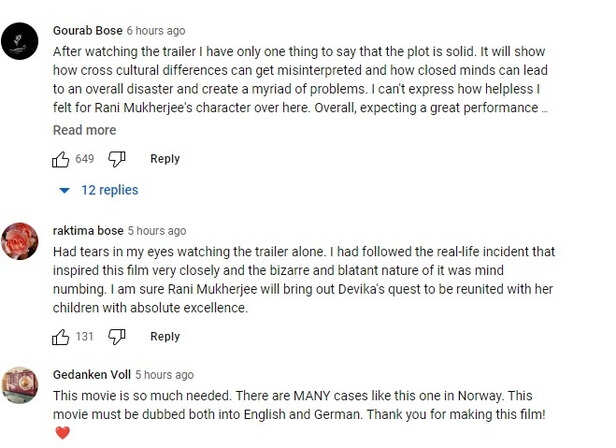Viewport: 616px width, 448px height.
Task: Open Gedanken Voll channel name link
Action: (91, 375)
